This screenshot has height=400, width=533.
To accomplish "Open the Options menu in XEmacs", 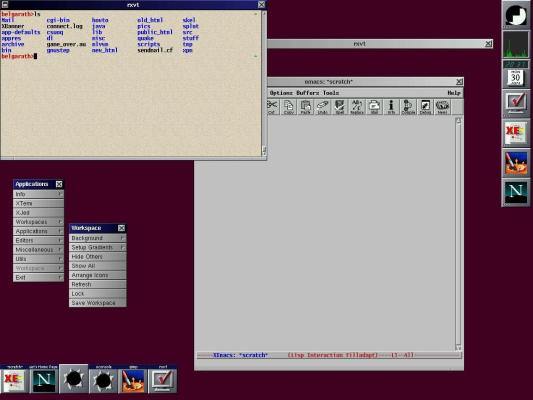I will (281, 93).
